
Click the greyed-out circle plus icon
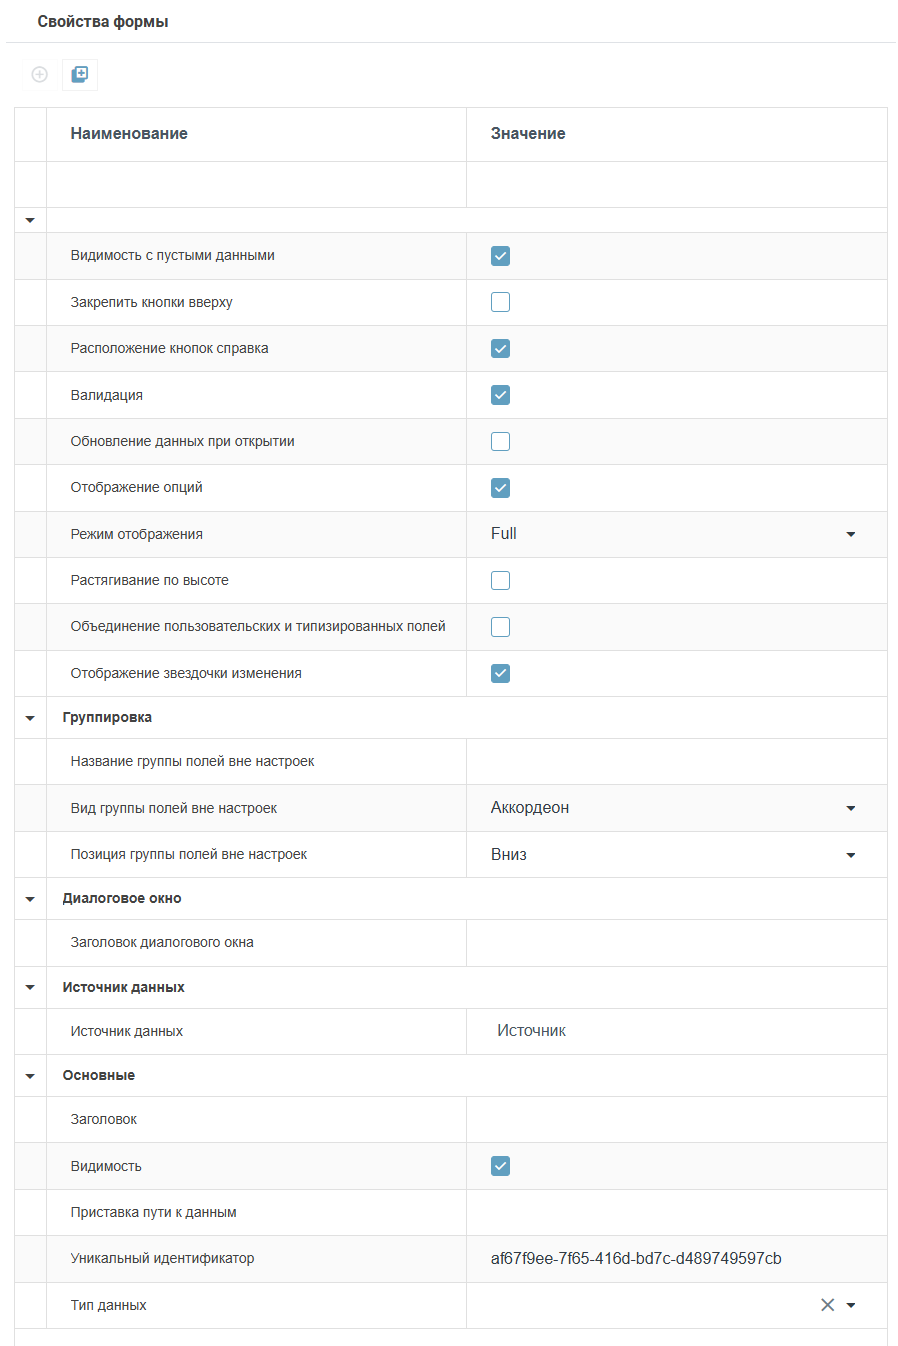point(40,74)
